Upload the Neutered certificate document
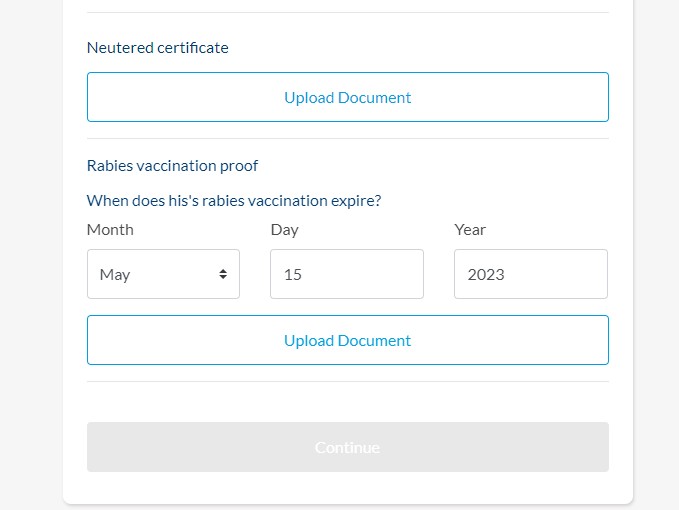 click(x=348, y=97)
